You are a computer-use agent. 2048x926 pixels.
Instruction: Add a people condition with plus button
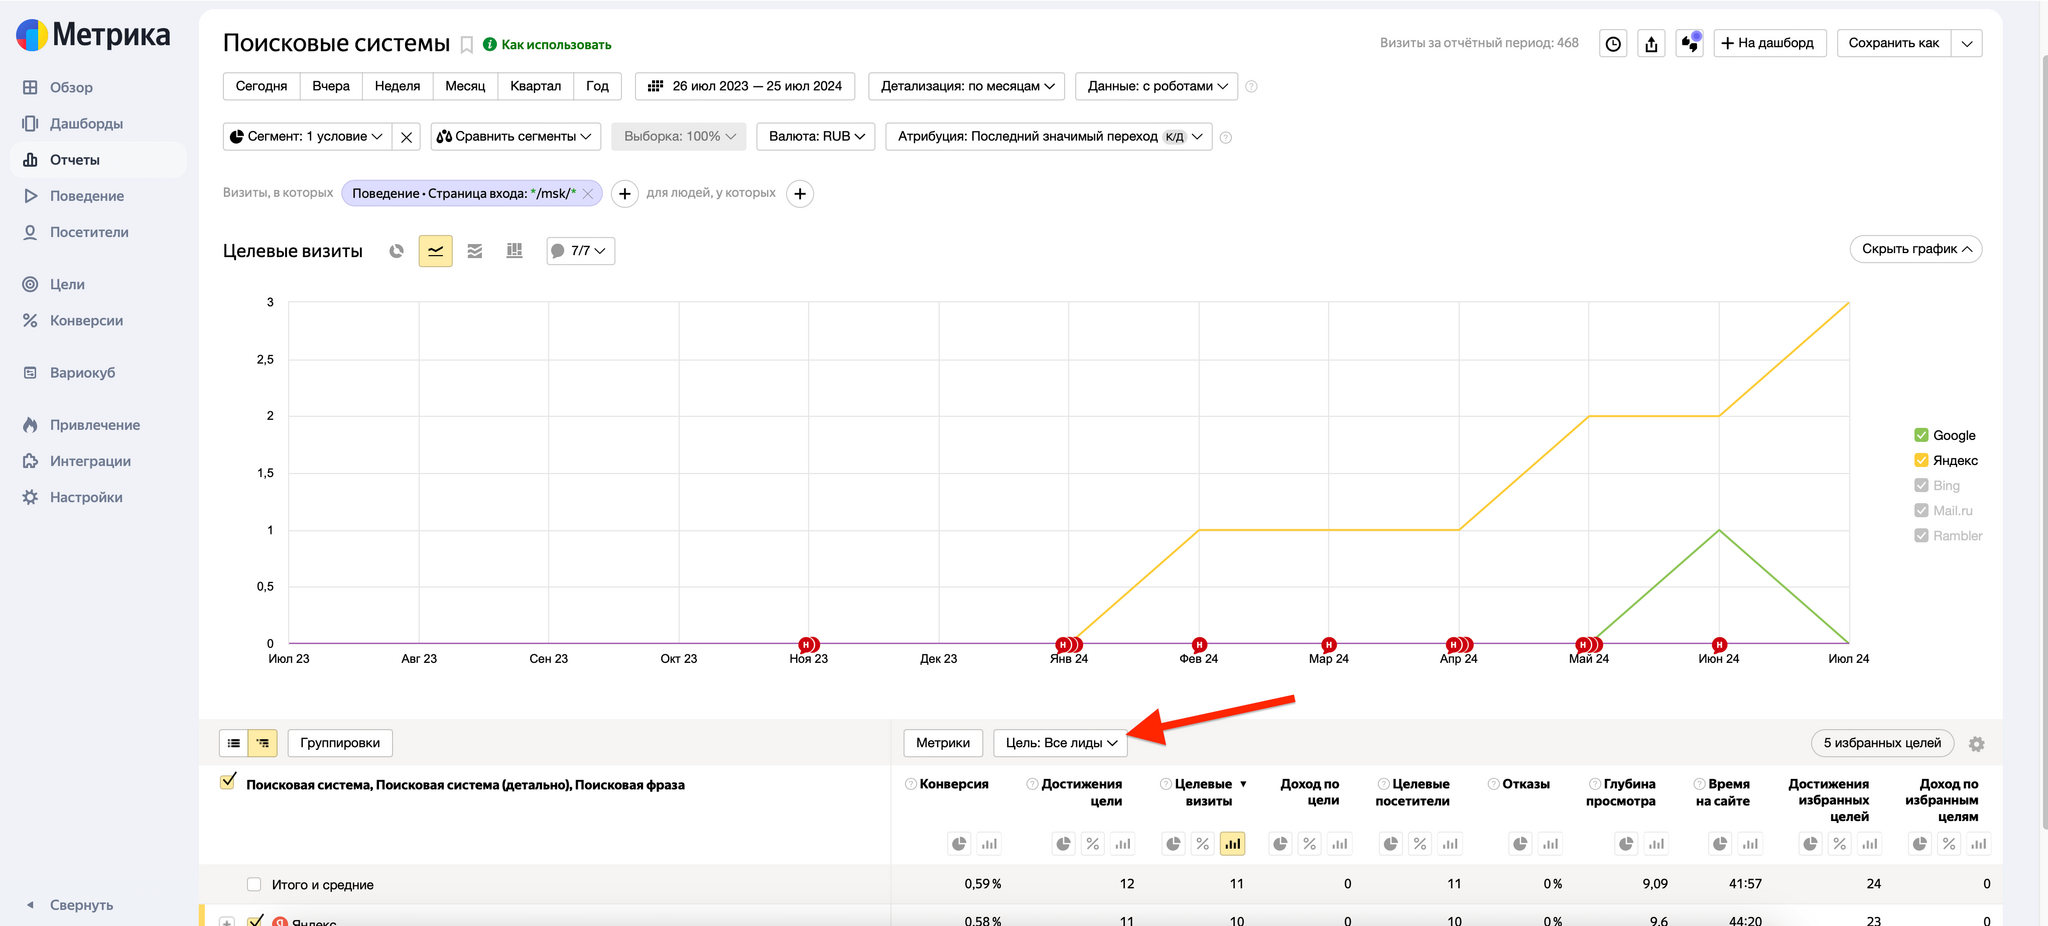(800, 194)
